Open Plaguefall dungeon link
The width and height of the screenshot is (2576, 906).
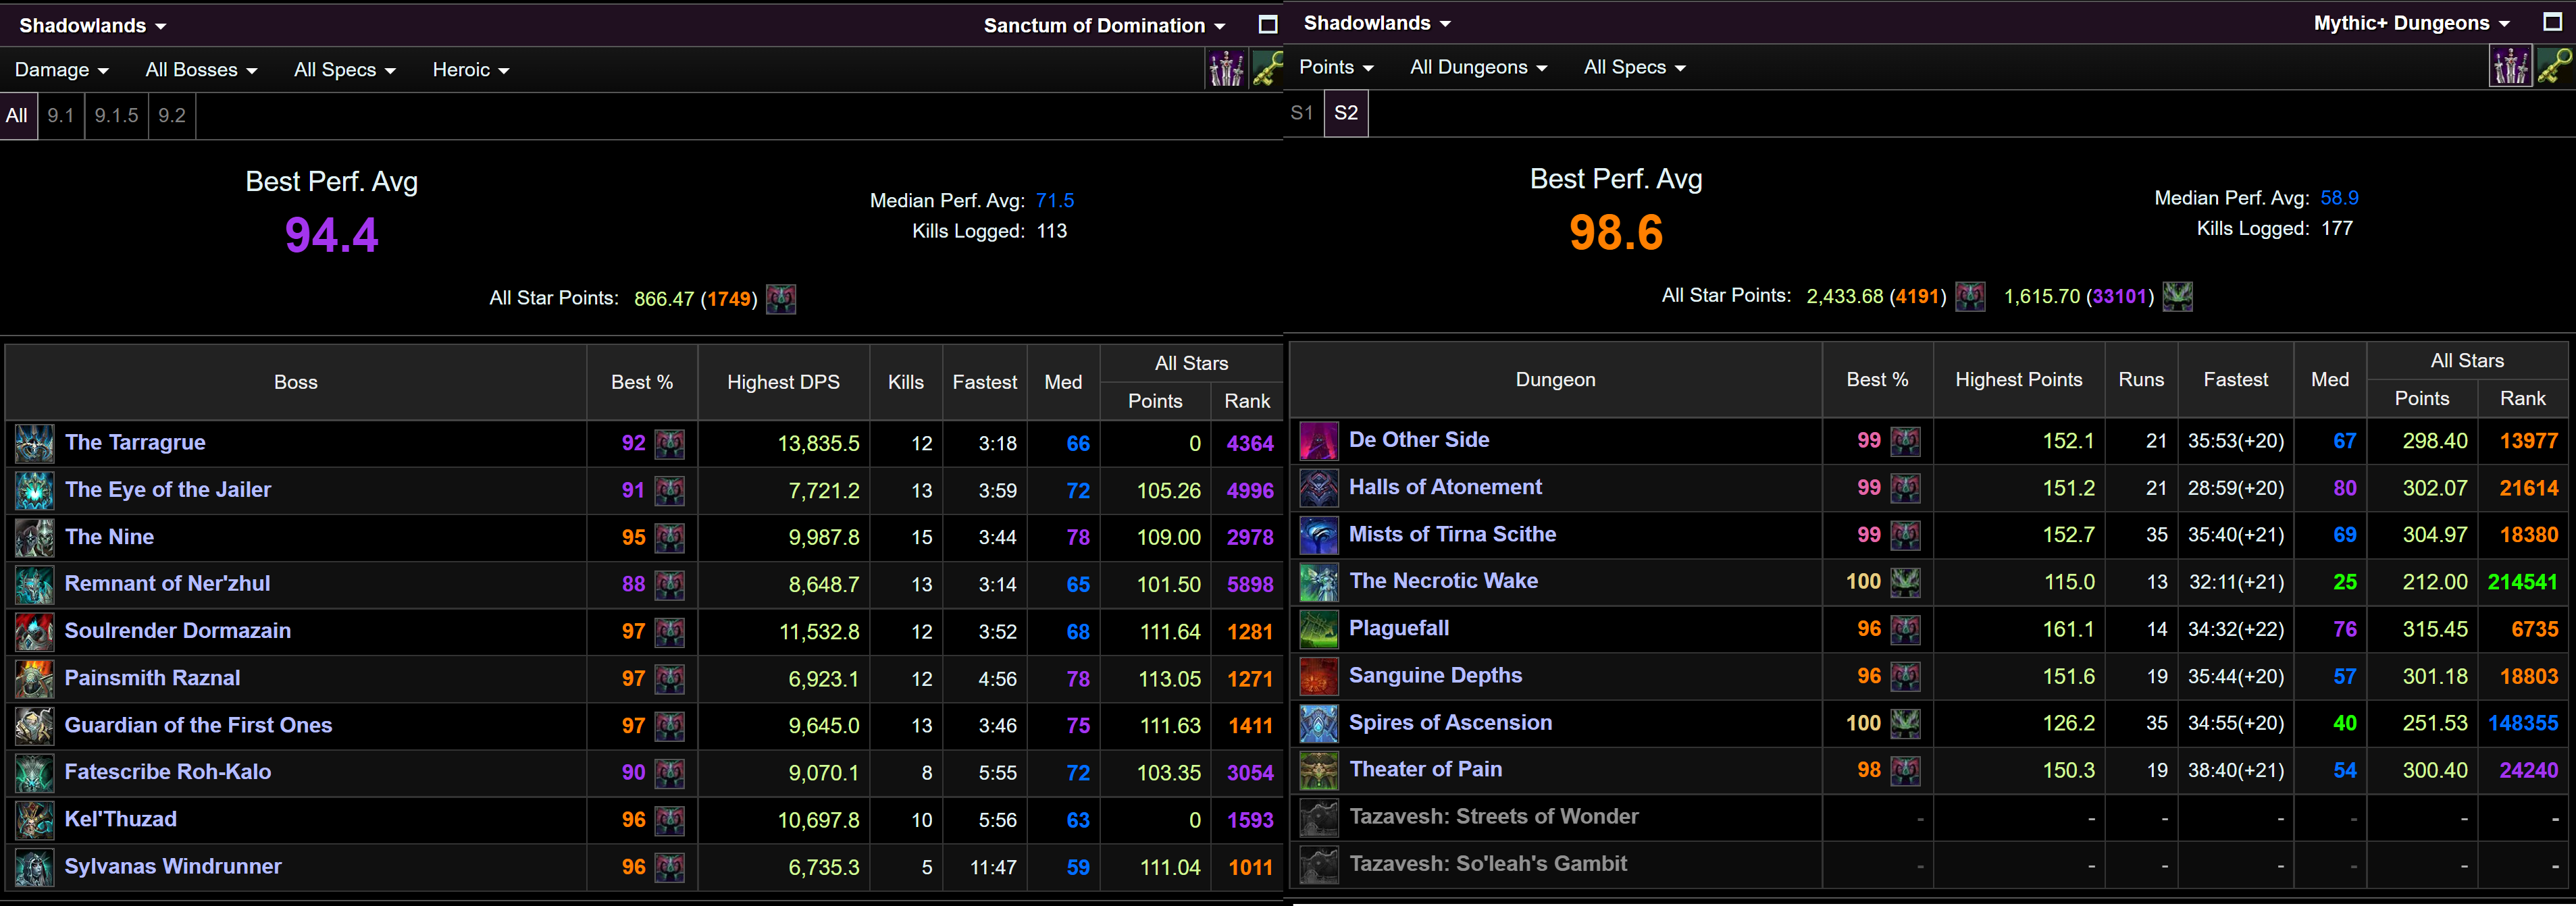pyautogui.click(x=1399, y=628)
